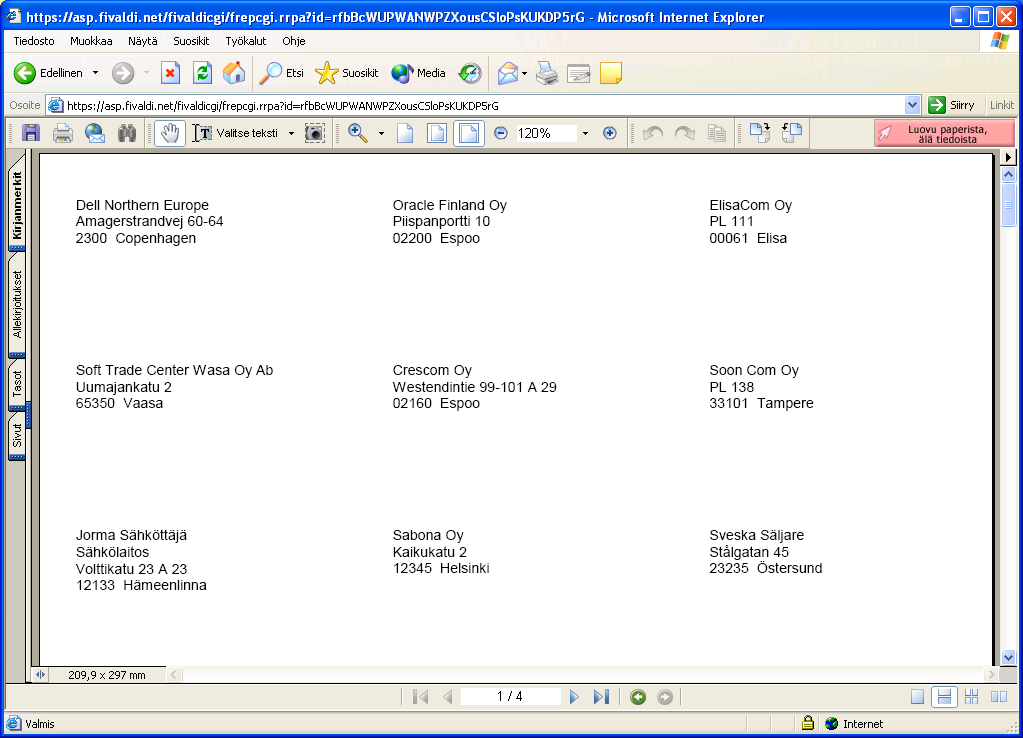Open the Allekirjoitukset side tab
The width and height of the screenshot is (1023, 738).
(x=17, y=305)
